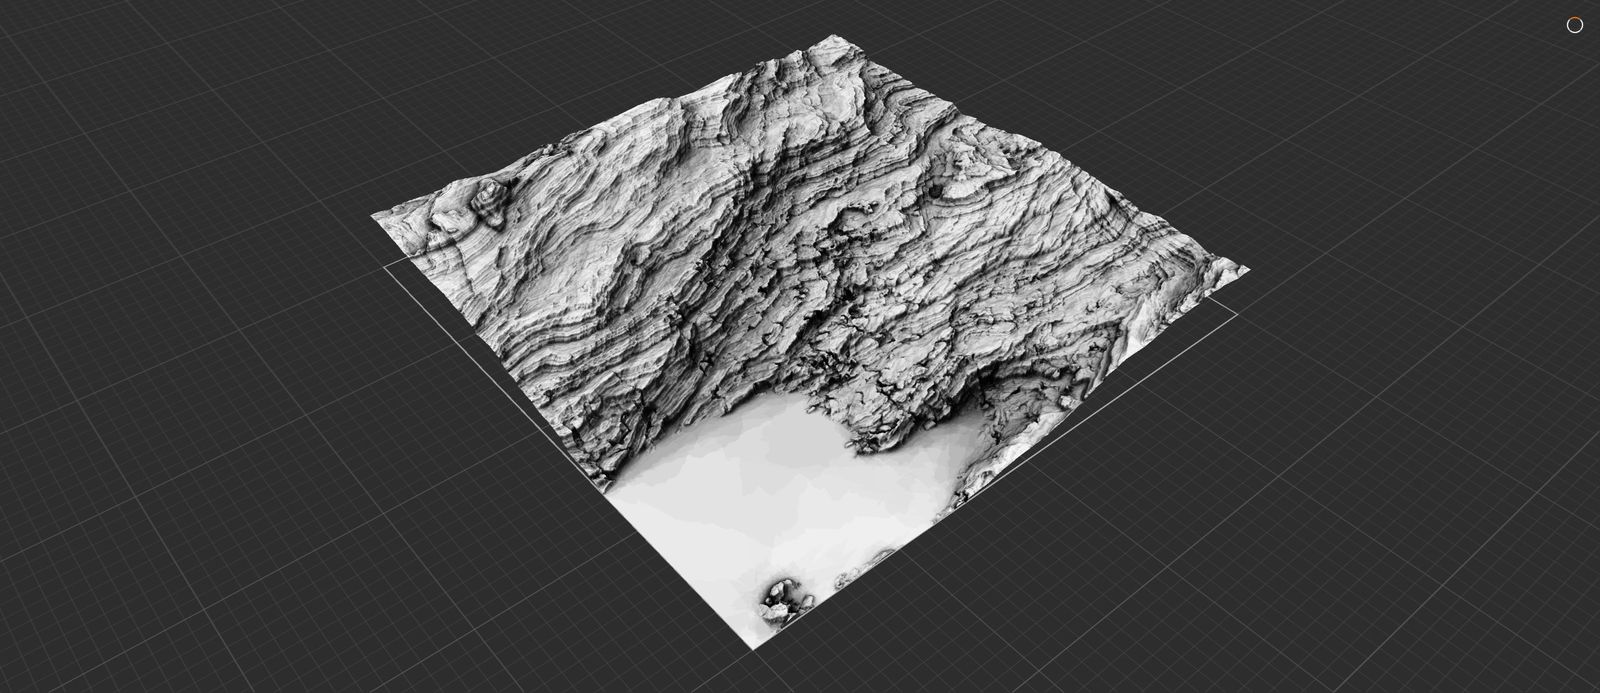This screenshot has width=1600, height=693.
Task: Click the topmost peak corner of the terrain
Action: pos(830,37)
